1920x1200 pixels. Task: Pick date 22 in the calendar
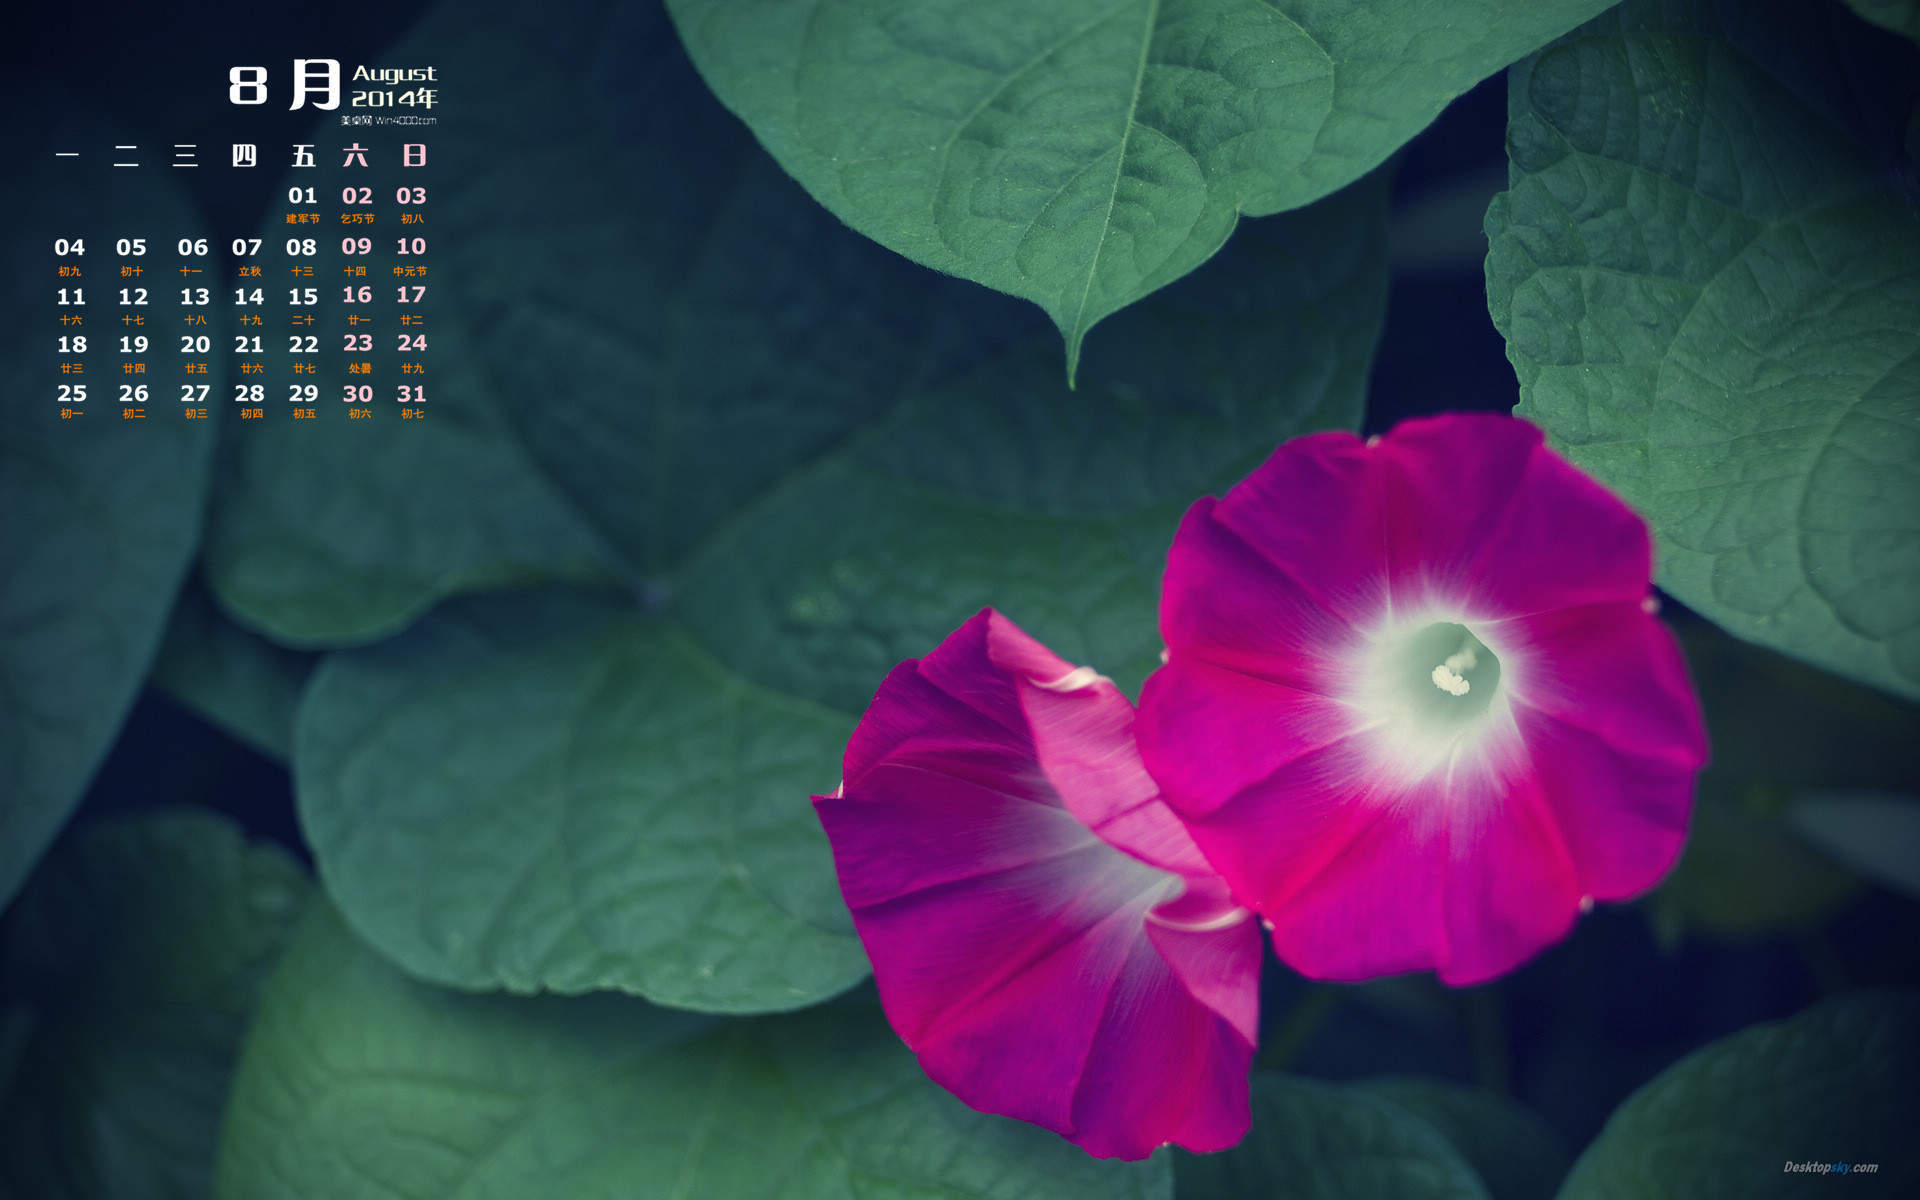(x=304, y=345)
